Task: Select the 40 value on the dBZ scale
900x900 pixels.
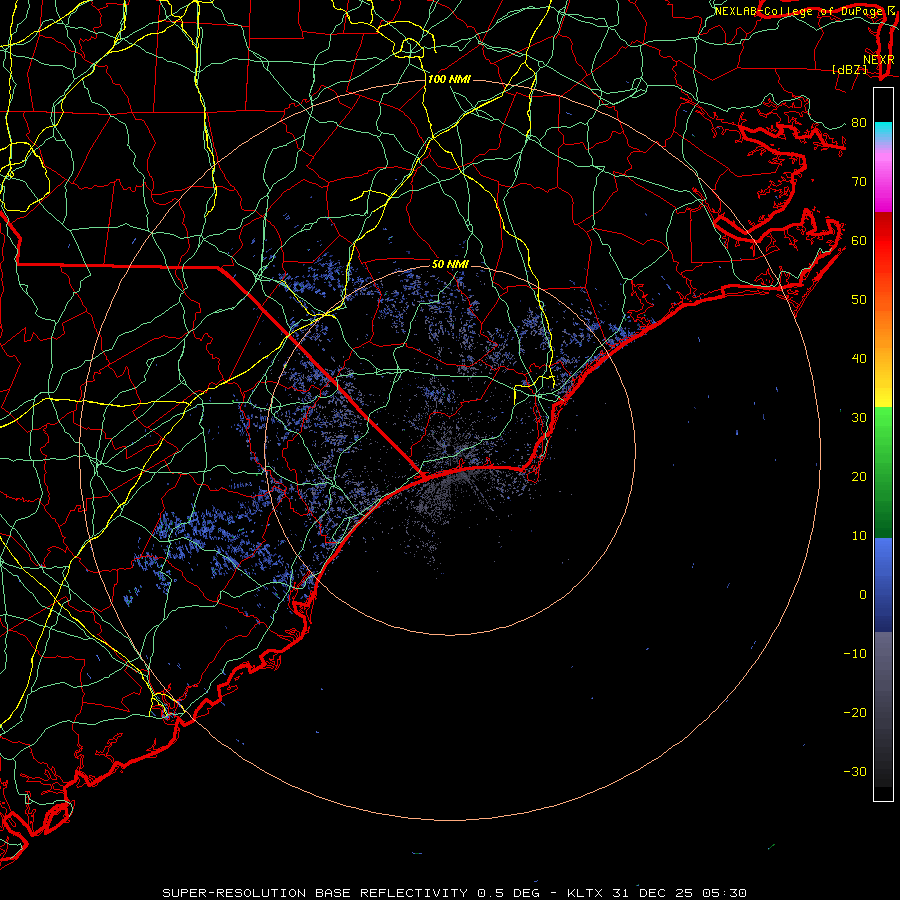Action: 859,359
